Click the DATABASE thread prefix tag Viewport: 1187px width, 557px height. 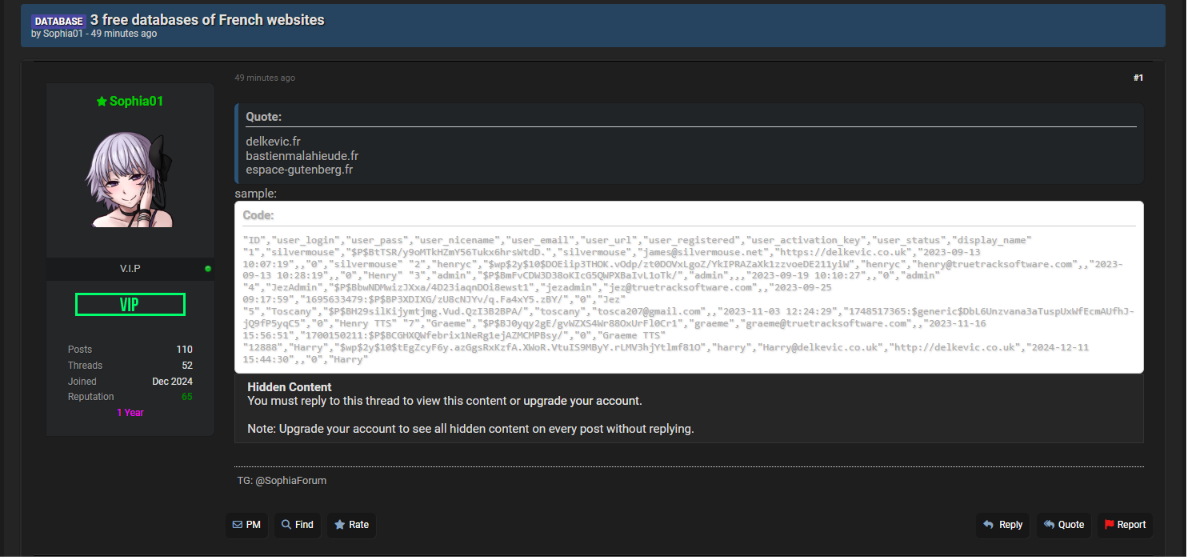click(58, 21)
